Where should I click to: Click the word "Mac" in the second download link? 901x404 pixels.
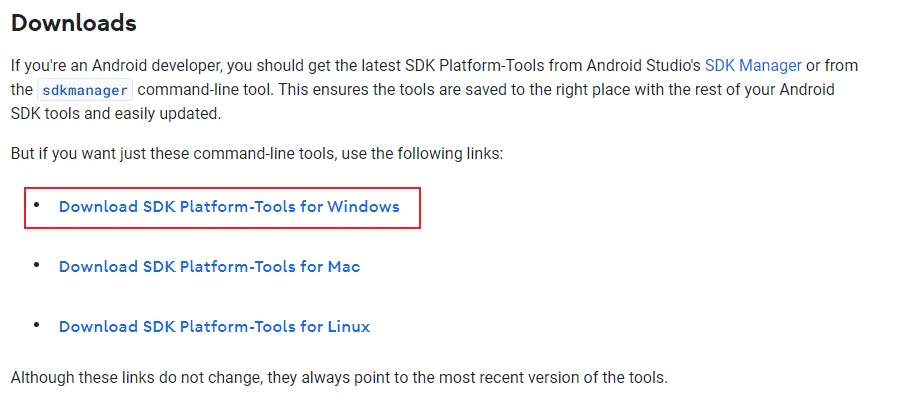(x=344, y=267)
